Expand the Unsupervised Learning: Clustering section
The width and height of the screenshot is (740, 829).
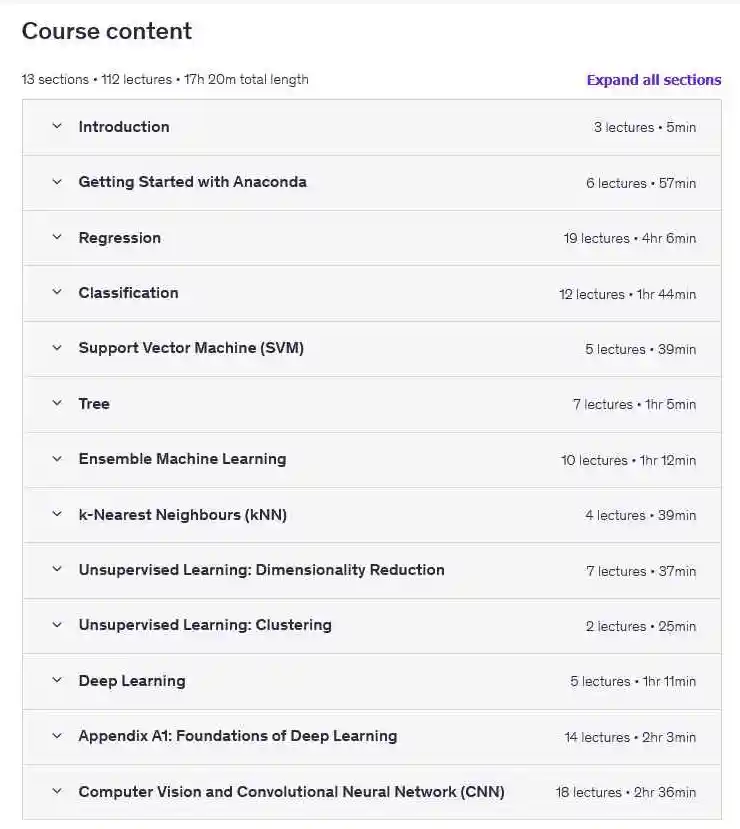pyautogui.click(x=205, y=625)
